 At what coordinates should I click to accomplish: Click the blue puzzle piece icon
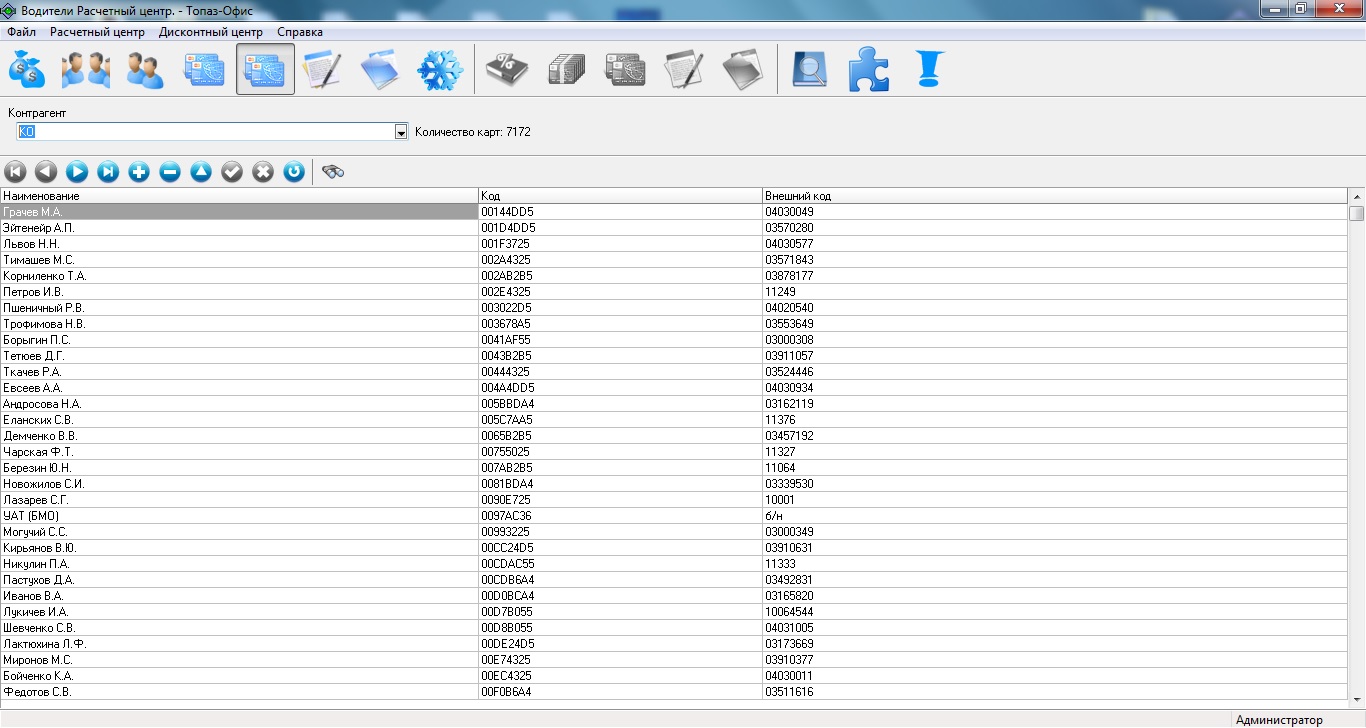[x=868, y=69]
